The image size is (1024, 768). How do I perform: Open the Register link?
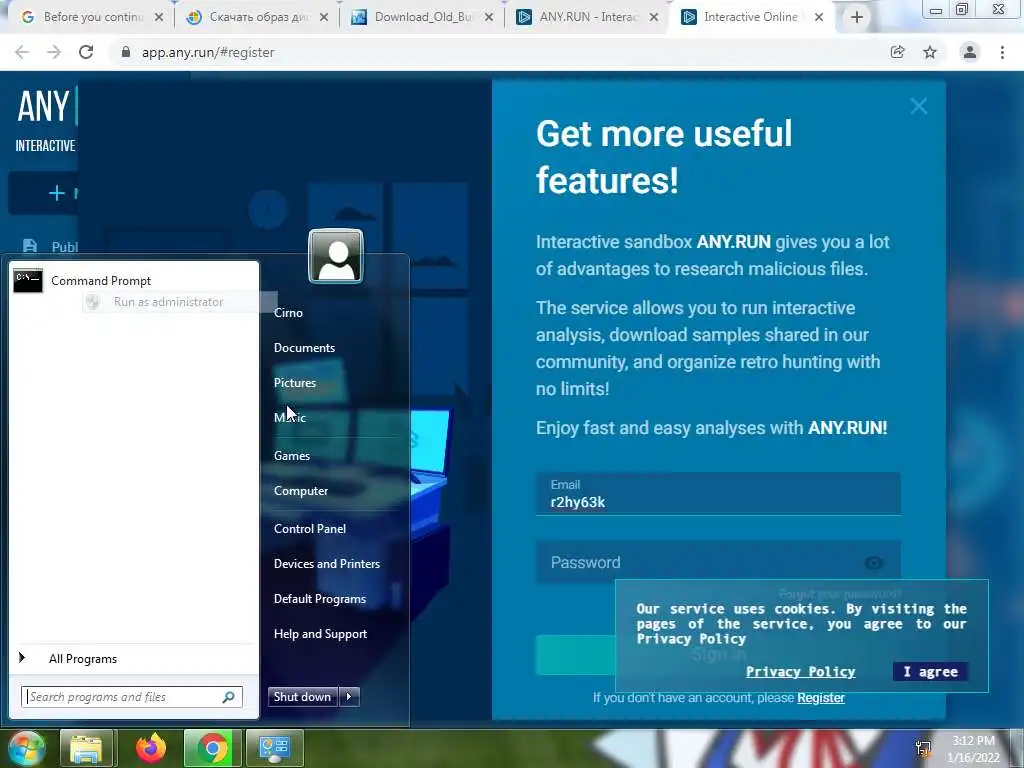(821, 697)
